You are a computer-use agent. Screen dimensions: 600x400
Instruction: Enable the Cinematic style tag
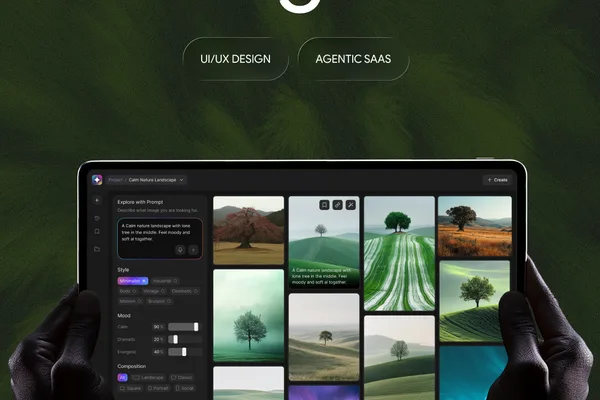click(x=185, y=291)
